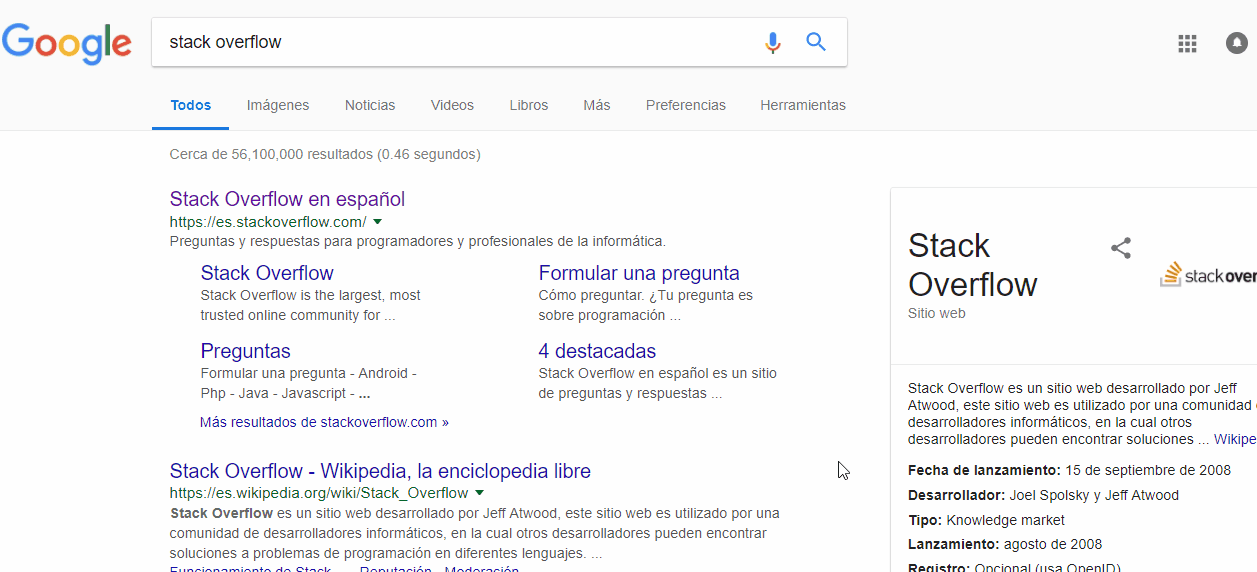Click the Wikipedia link in the knowledge panel
1257x572 pixels.
pyautogui.click(x=1235, y=439)
